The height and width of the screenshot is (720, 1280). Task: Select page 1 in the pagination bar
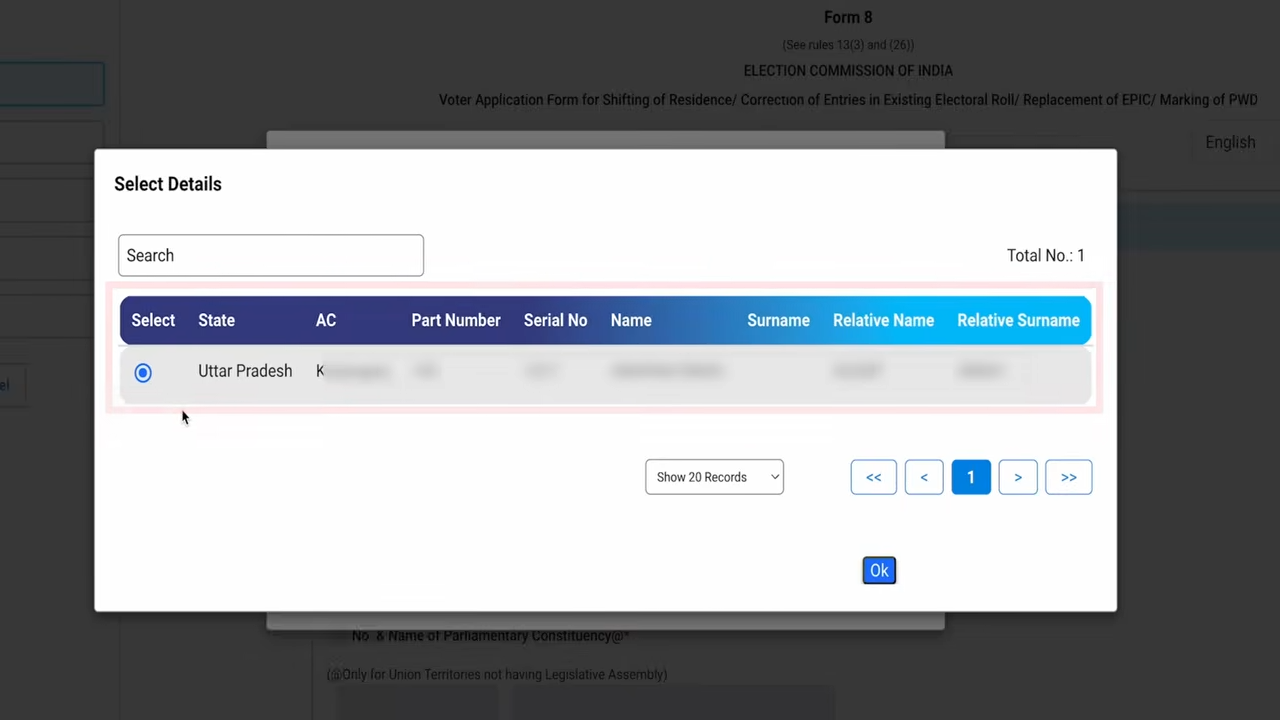970,477
